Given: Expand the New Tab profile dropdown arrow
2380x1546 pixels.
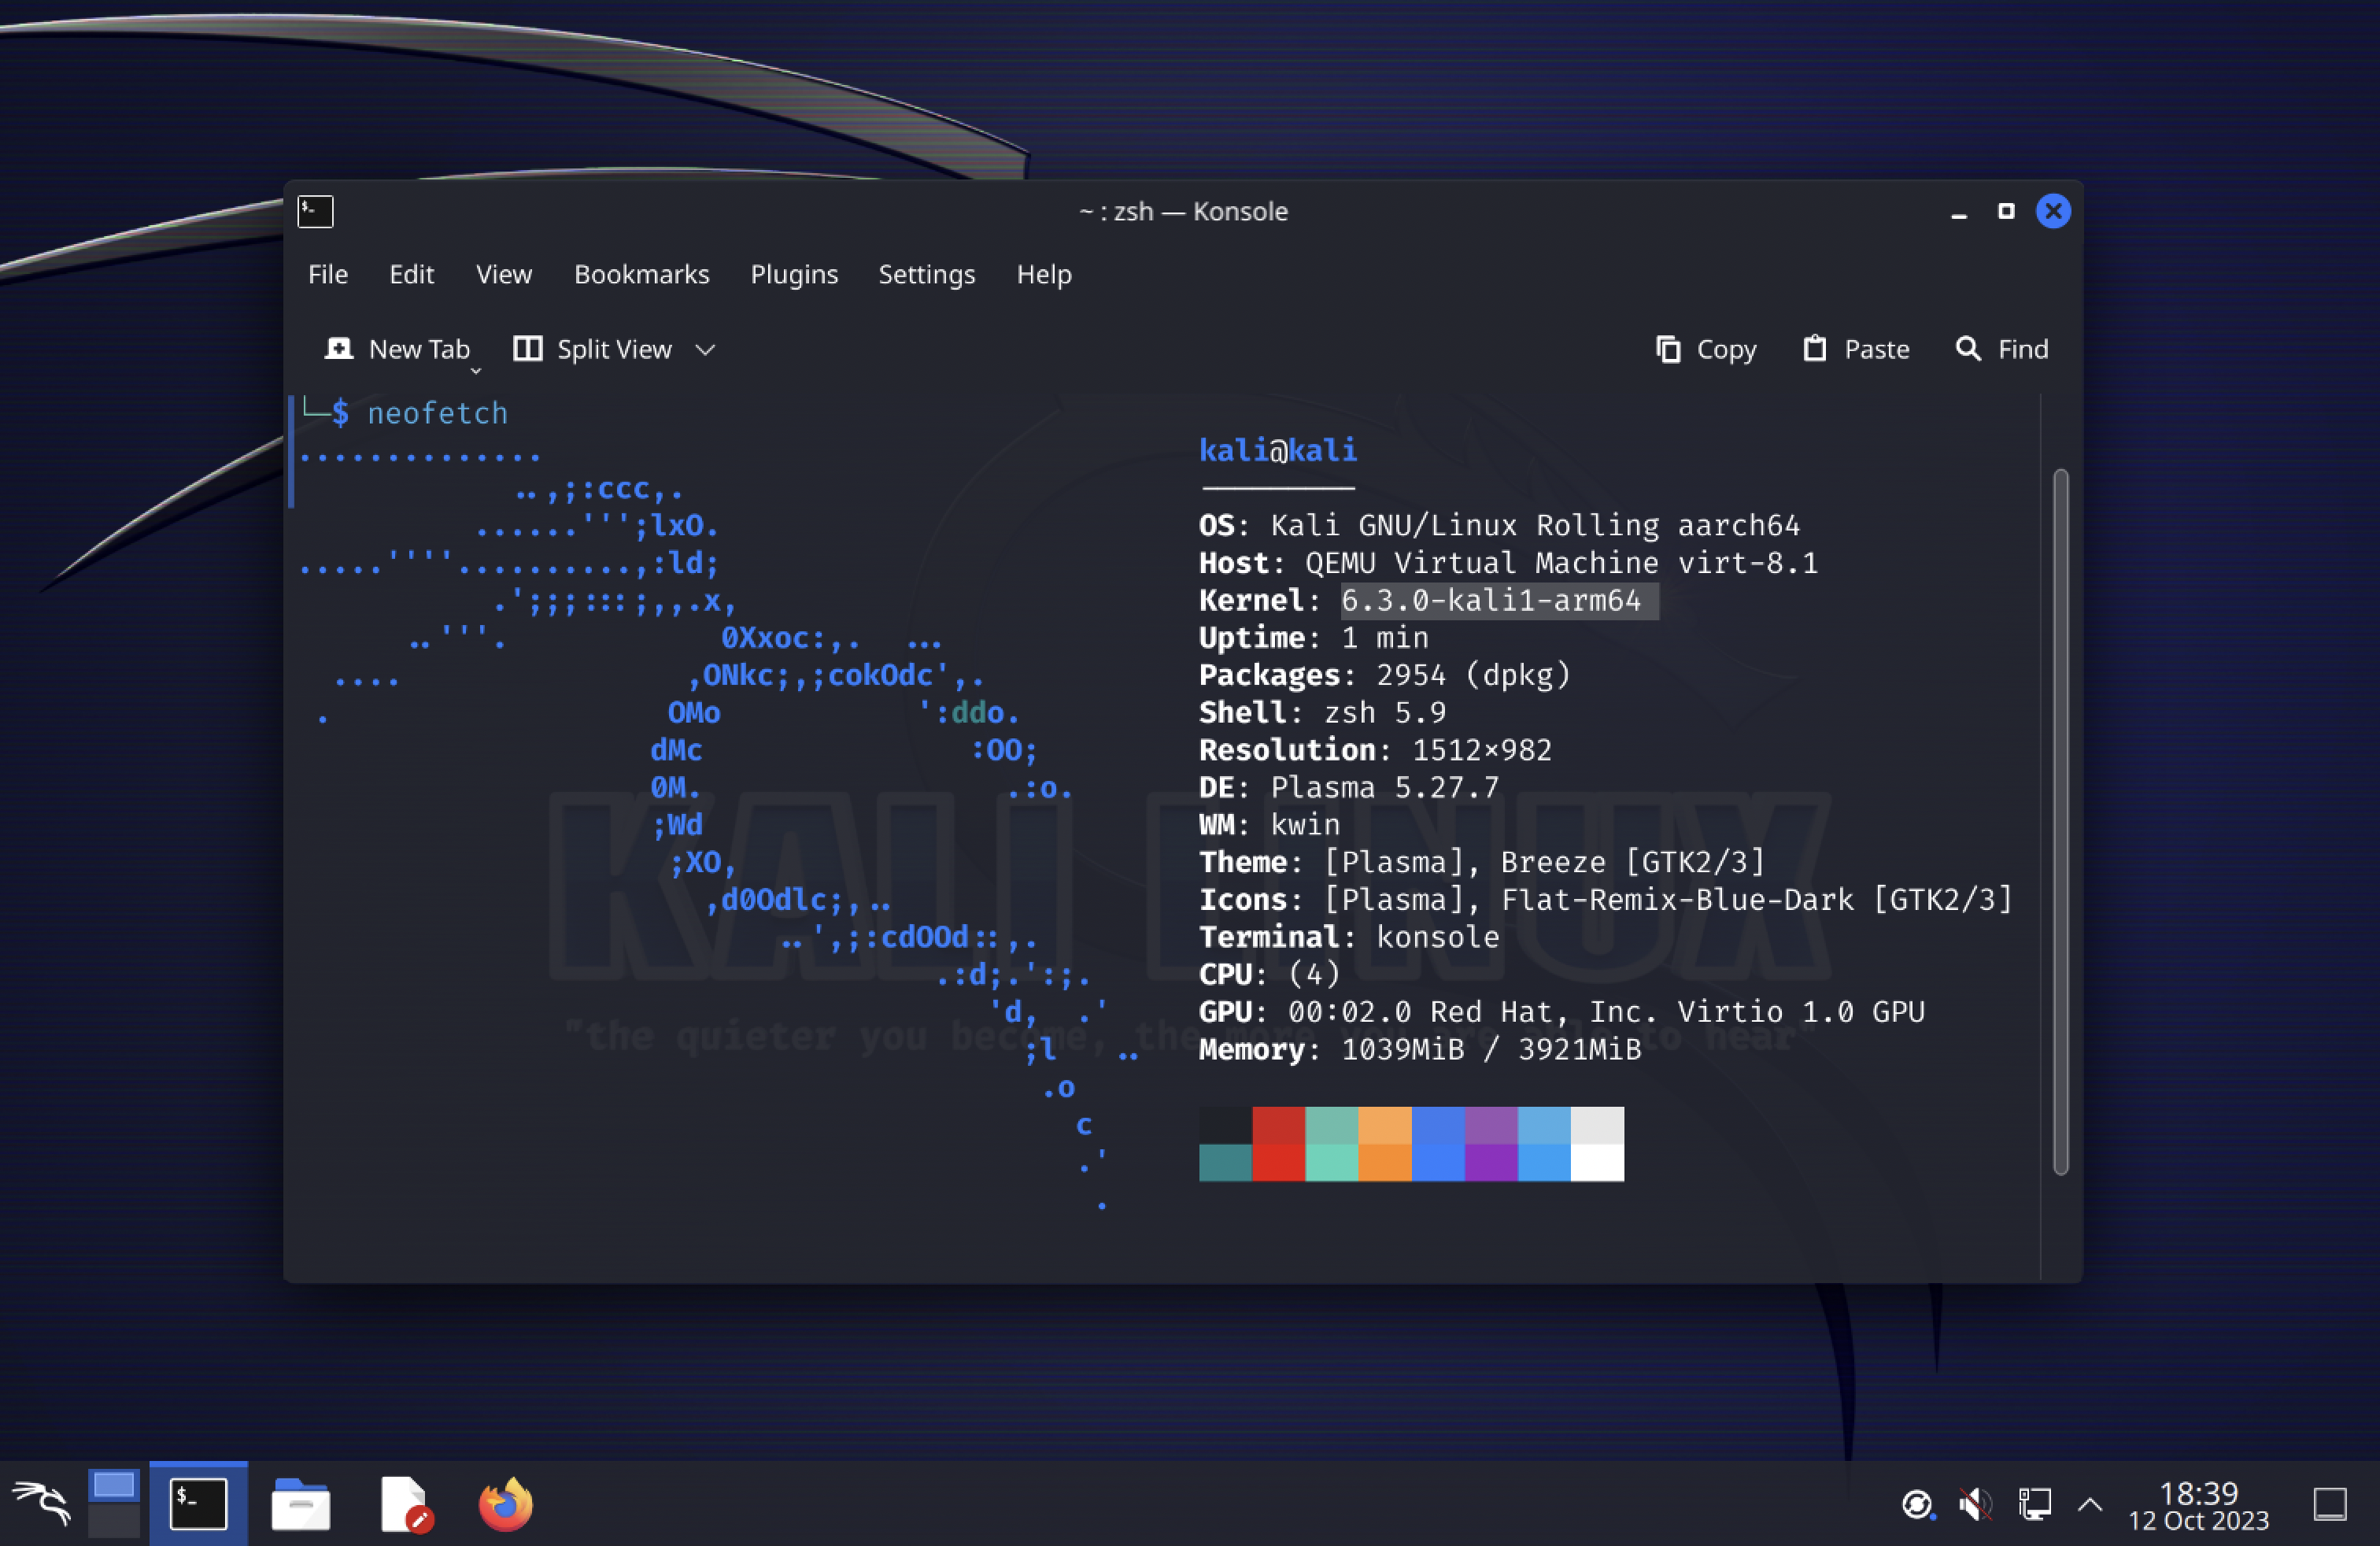Looking at the screenshot, I should [476, 371].
